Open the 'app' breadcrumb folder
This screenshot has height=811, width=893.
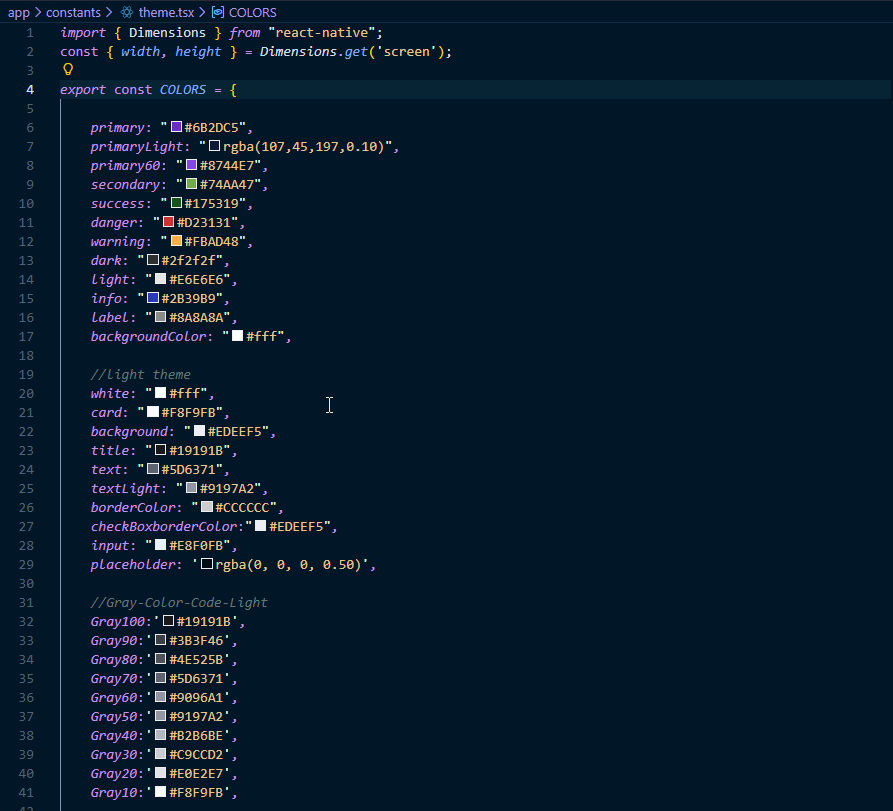pyautogui.click(x=18, y=13)
